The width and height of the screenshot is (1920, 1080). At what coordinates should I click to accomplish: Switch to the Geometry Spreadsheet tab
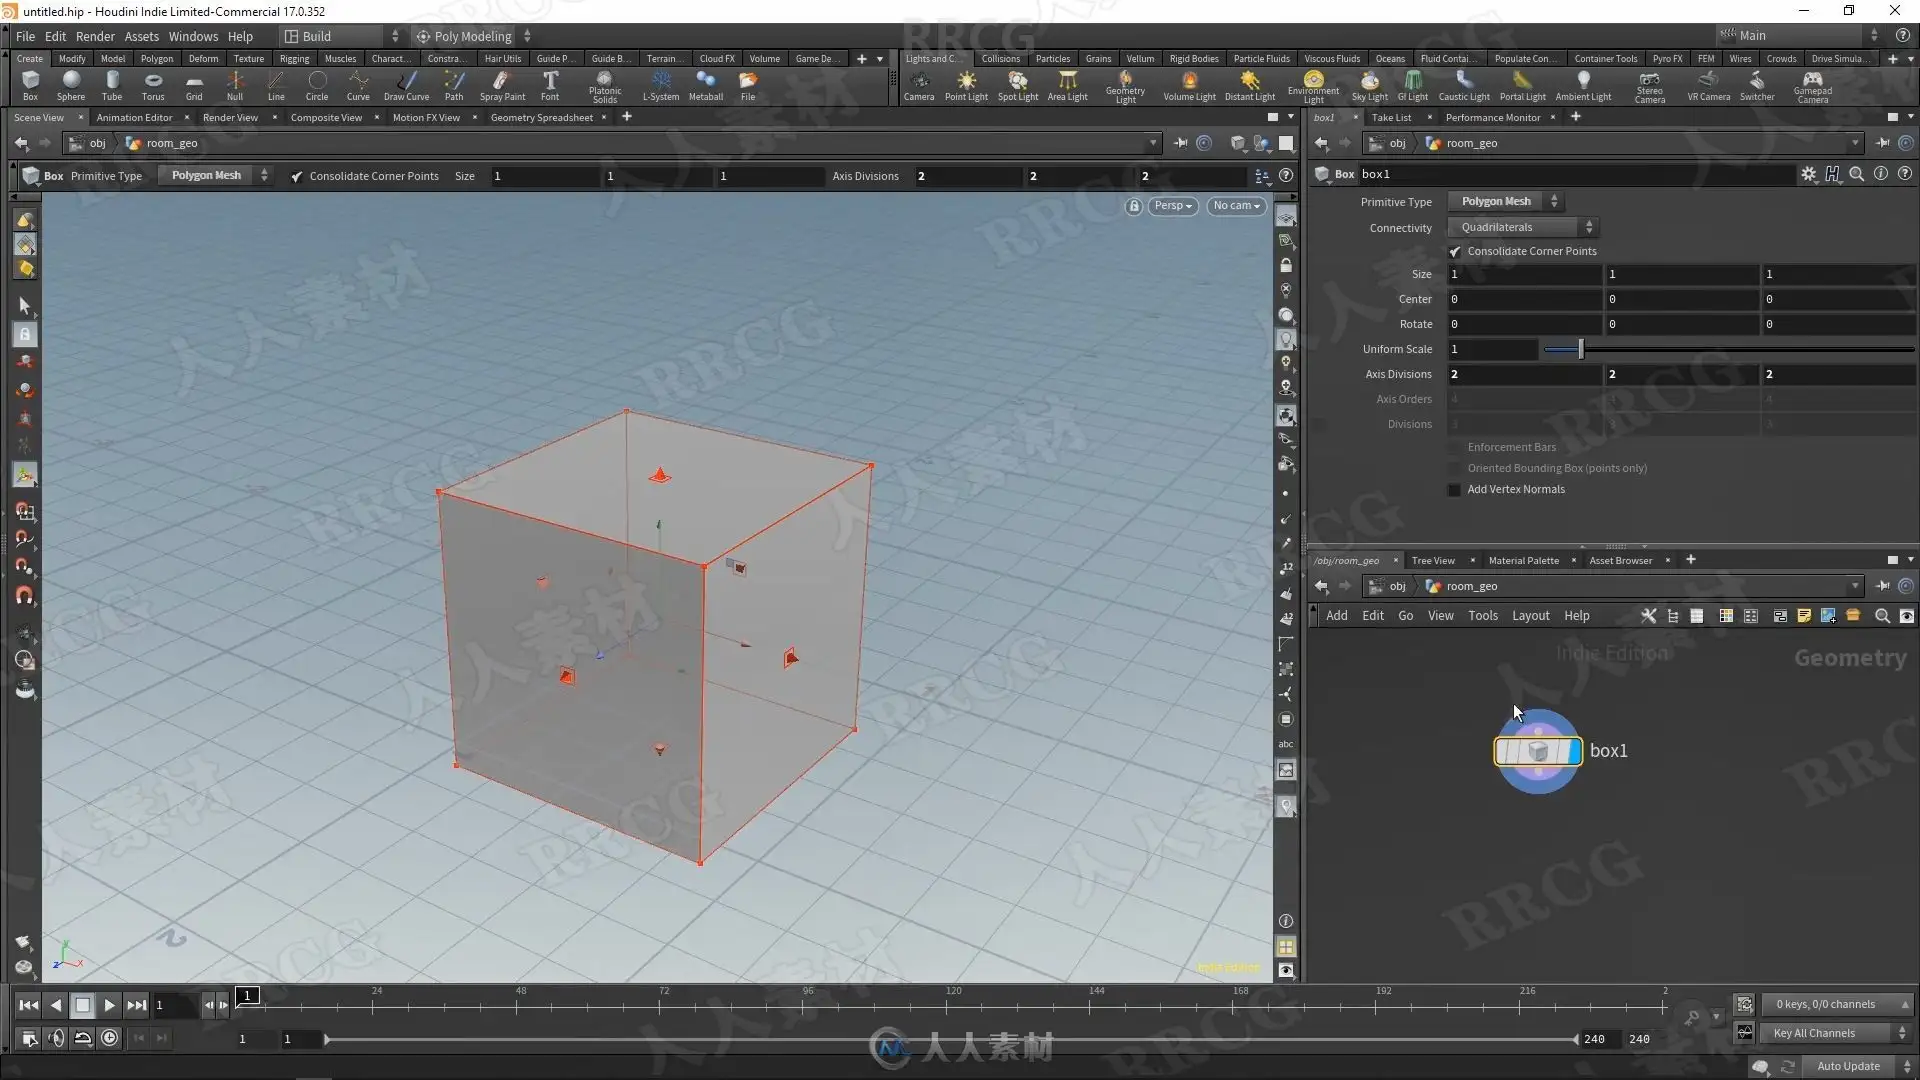click(541, 118)
